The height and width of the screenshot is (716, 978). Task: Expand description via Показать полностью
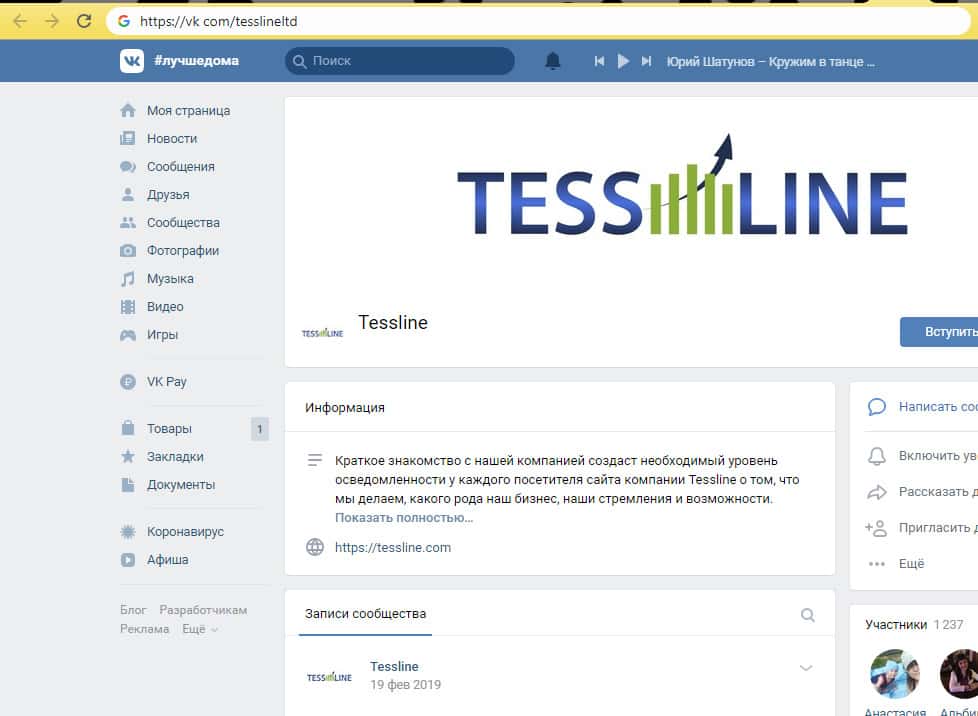(x=404, y=518)
